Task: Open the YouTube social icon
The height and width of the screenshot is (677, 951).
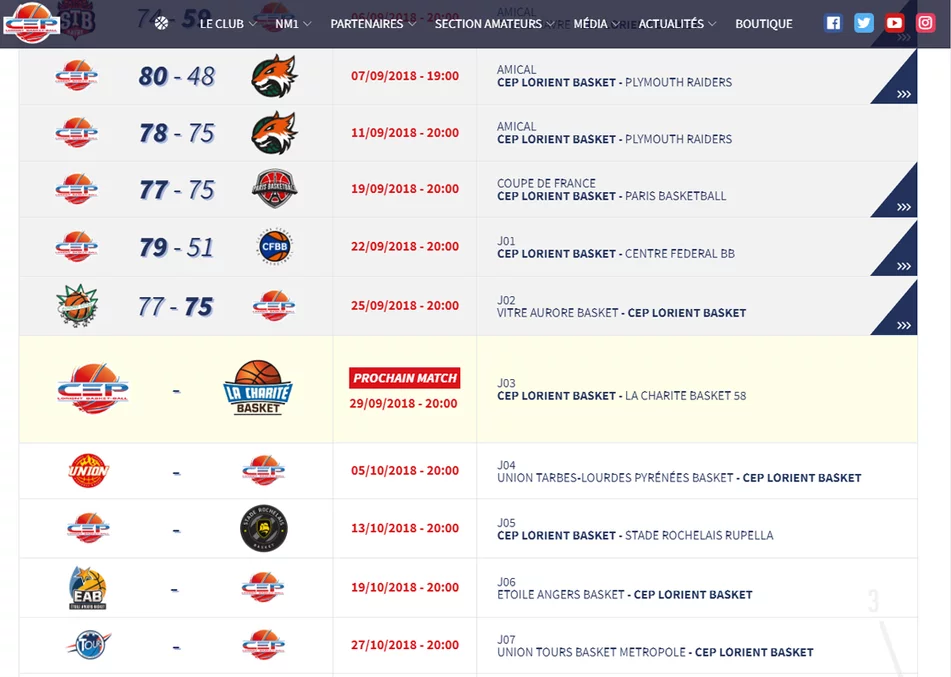Action: click(x=894, y=23)
